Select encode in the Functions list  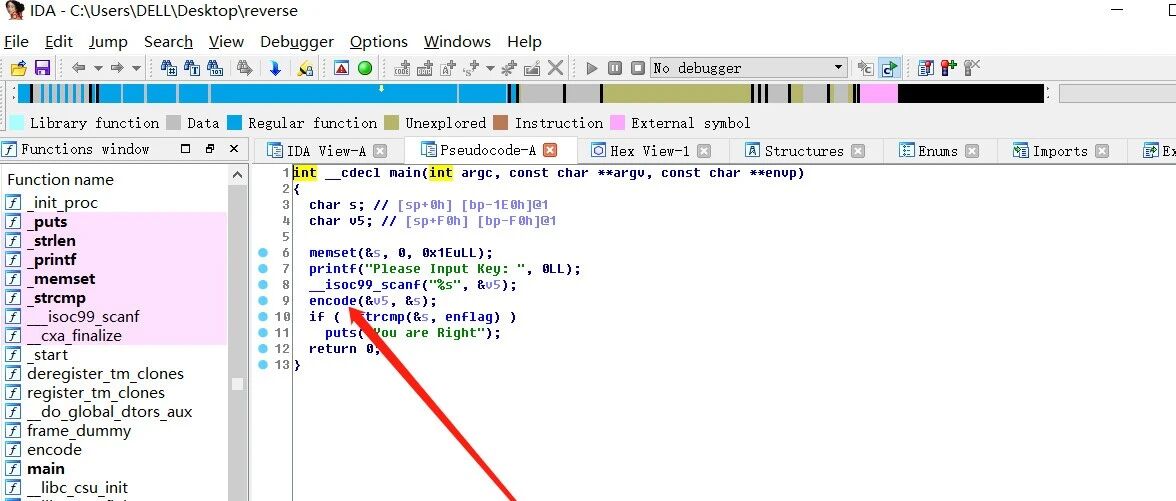point(54,450)
